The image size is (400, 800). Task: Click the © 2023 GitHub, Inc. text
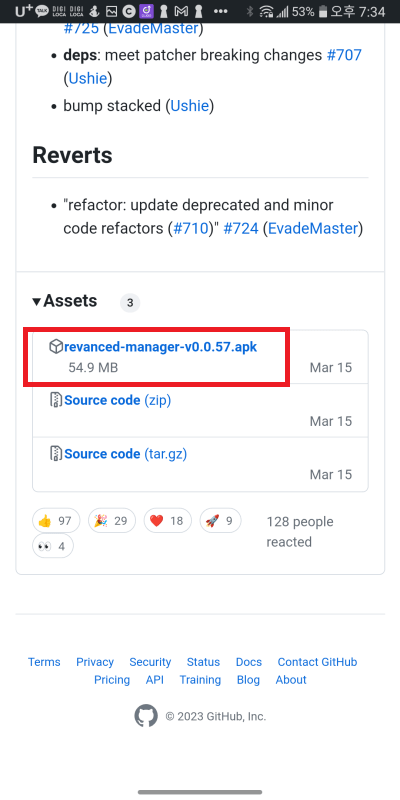point(216,716)
